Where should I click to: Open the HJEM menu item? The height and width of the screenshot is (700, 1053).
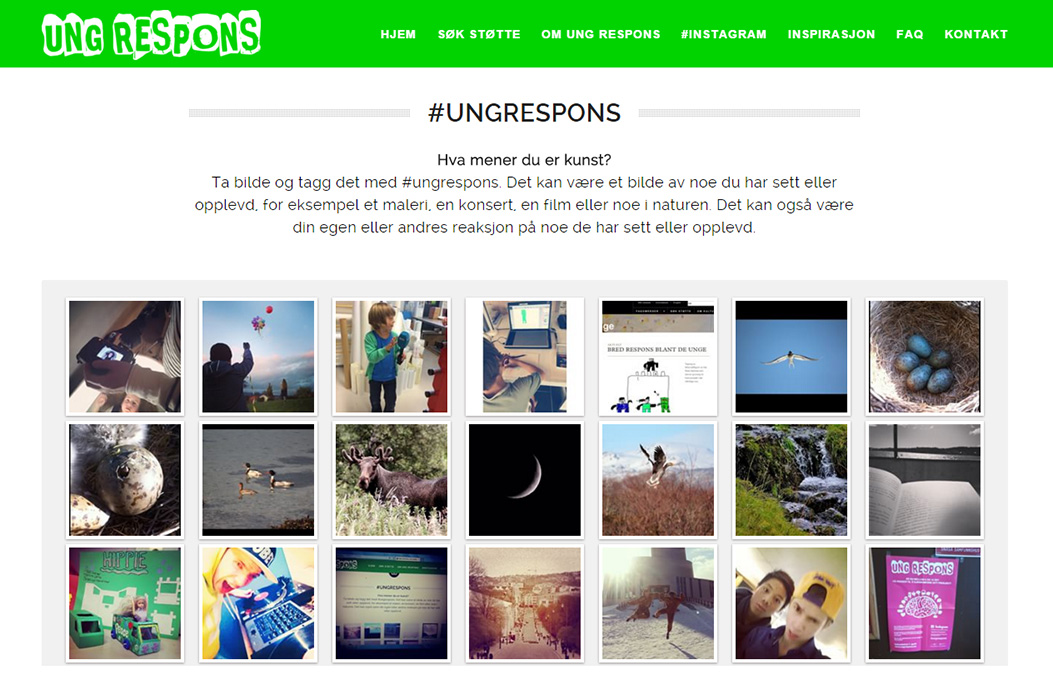pyautogui.click(x=398, y=34)
